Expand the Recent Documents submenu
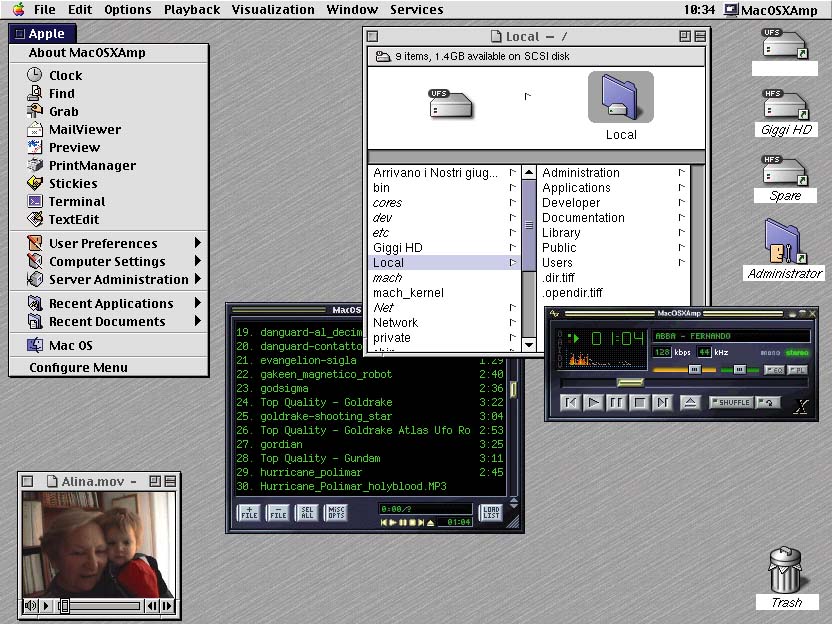 point(109,322)
